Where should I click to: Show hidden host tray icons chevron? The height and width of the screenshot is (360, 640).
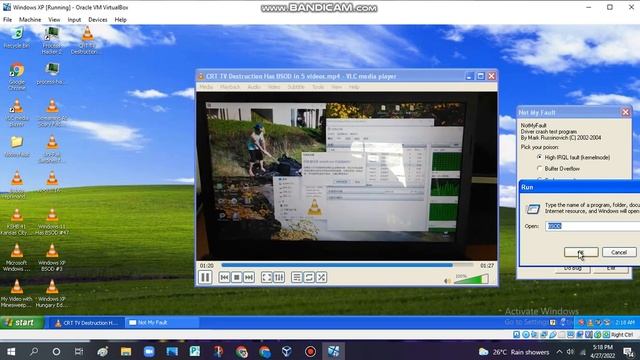[559, 352]
